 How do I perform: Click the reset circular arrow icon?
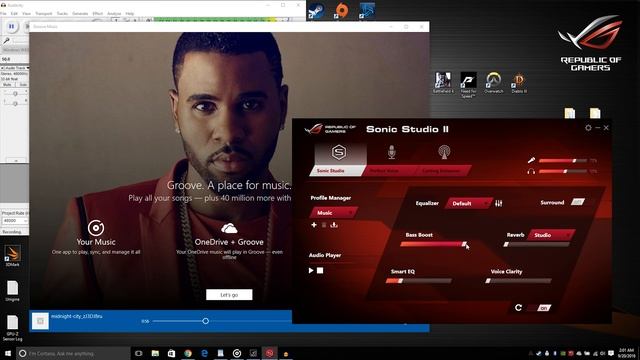(x=518, y=307)
